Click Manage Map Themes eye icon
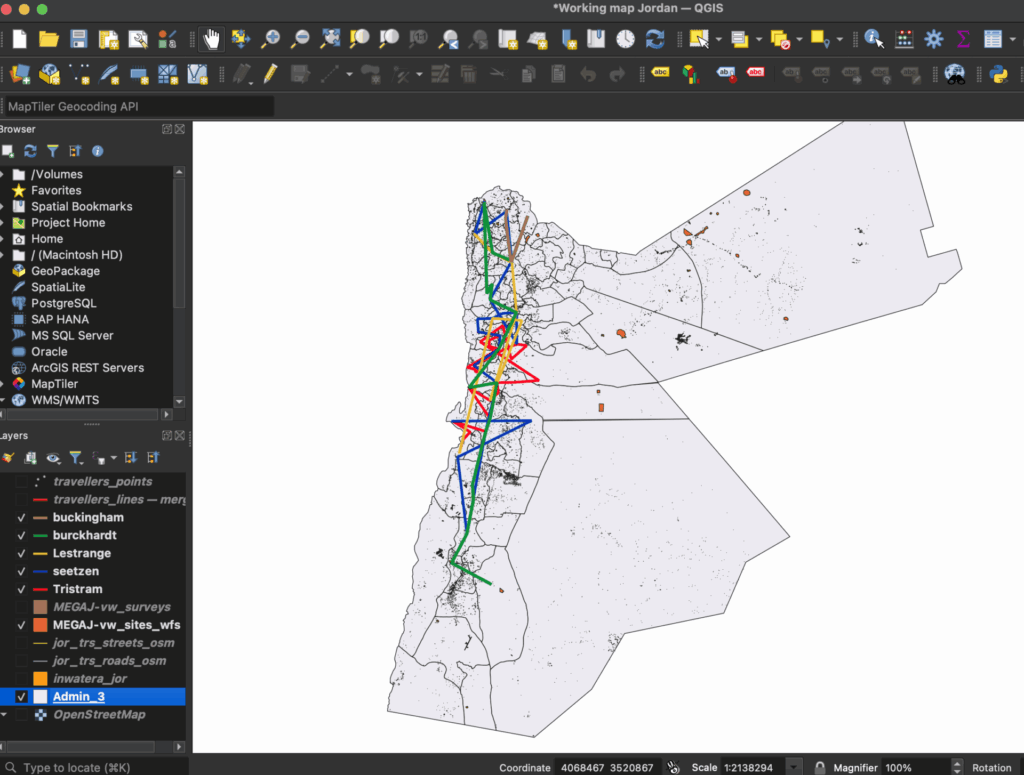This screenshot has height=775, width=1024. click(x=53, y=458)
